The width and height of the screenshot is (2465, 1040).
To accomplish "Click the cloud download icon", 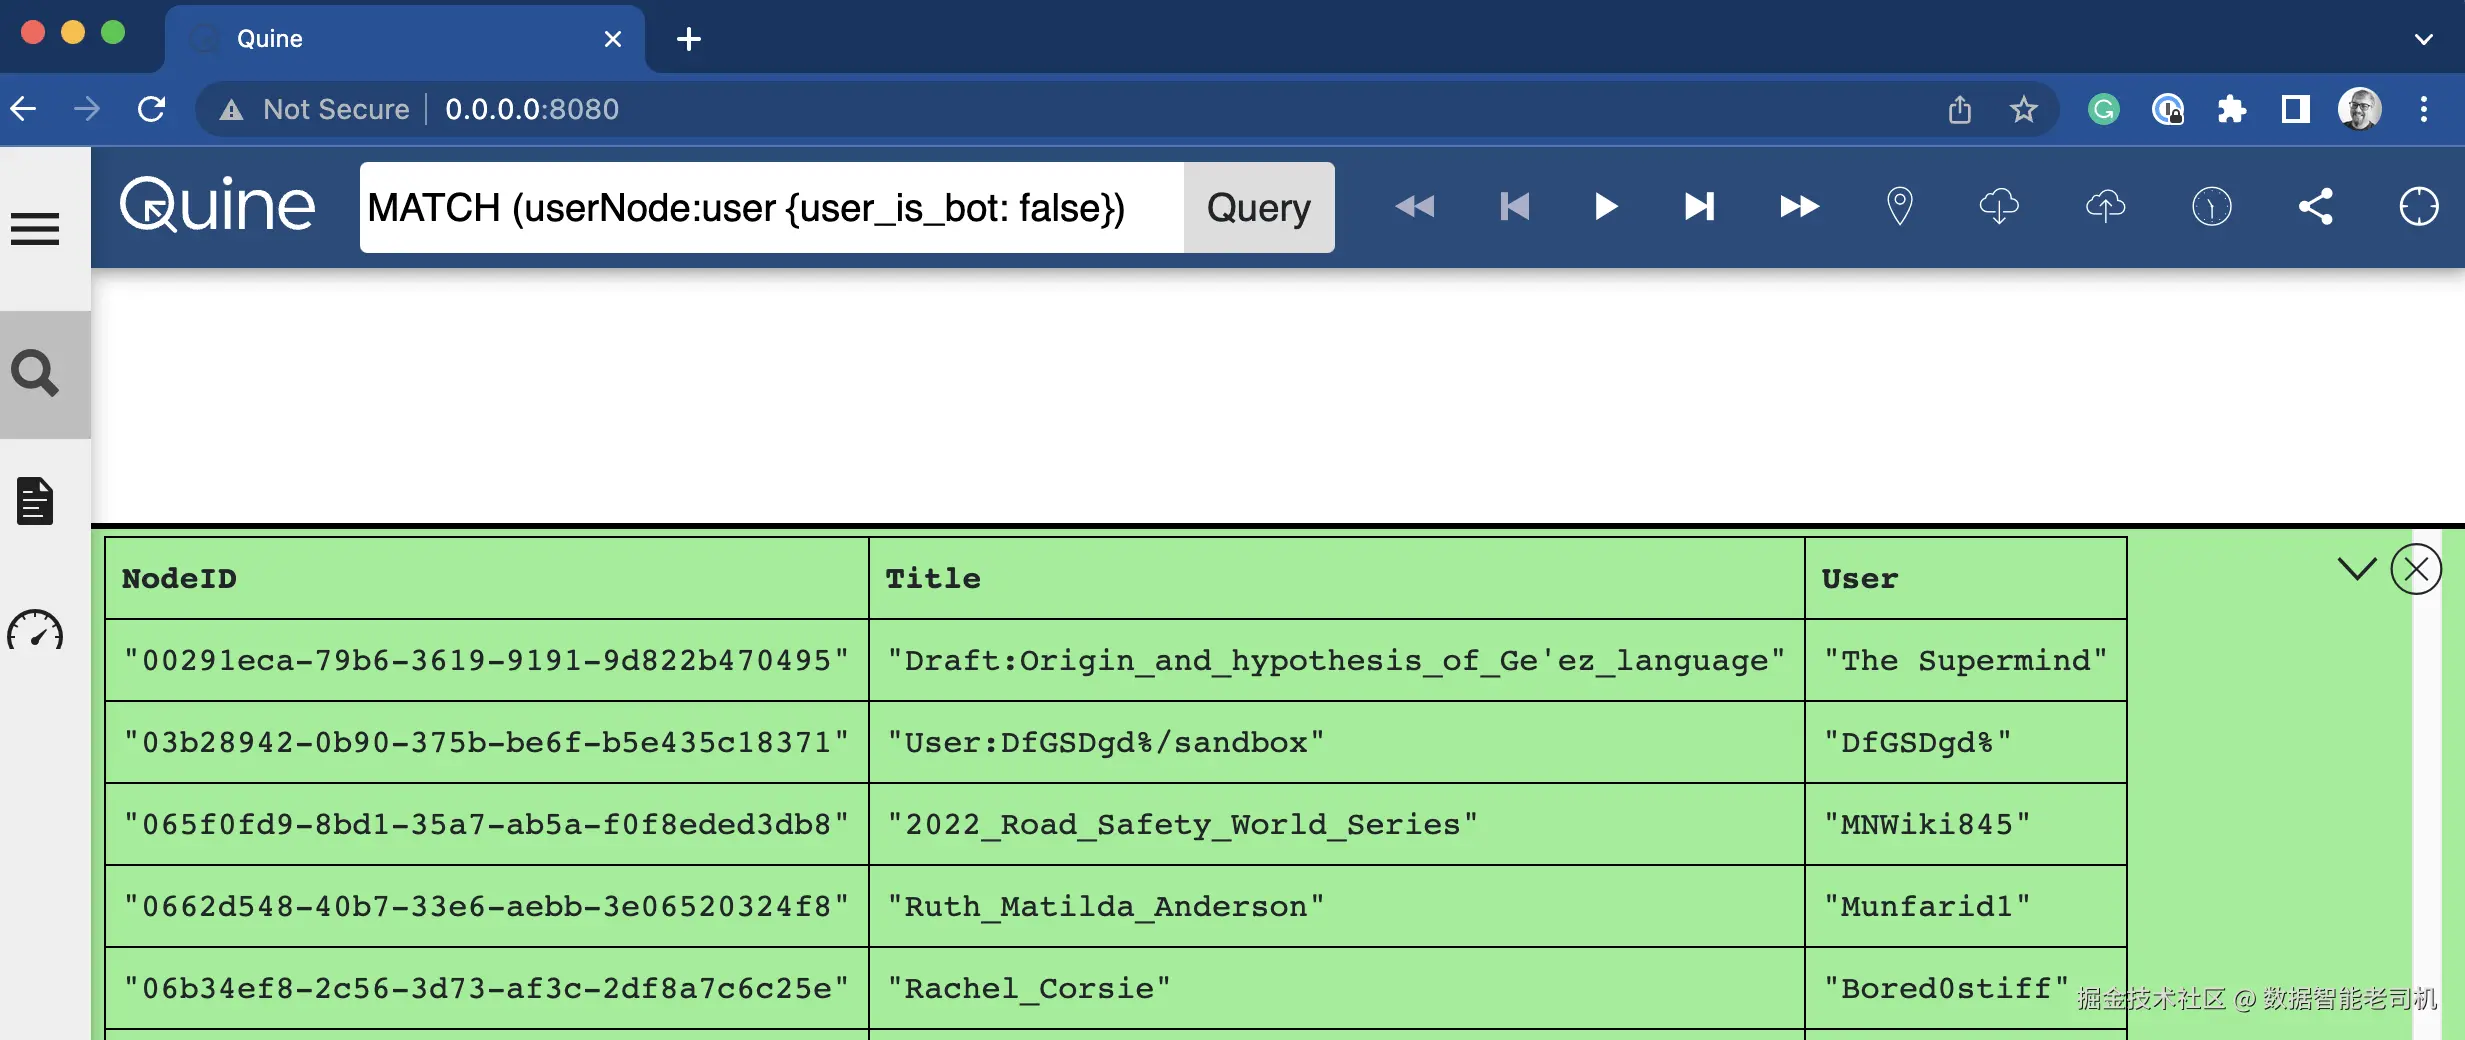I will 1999,207.
